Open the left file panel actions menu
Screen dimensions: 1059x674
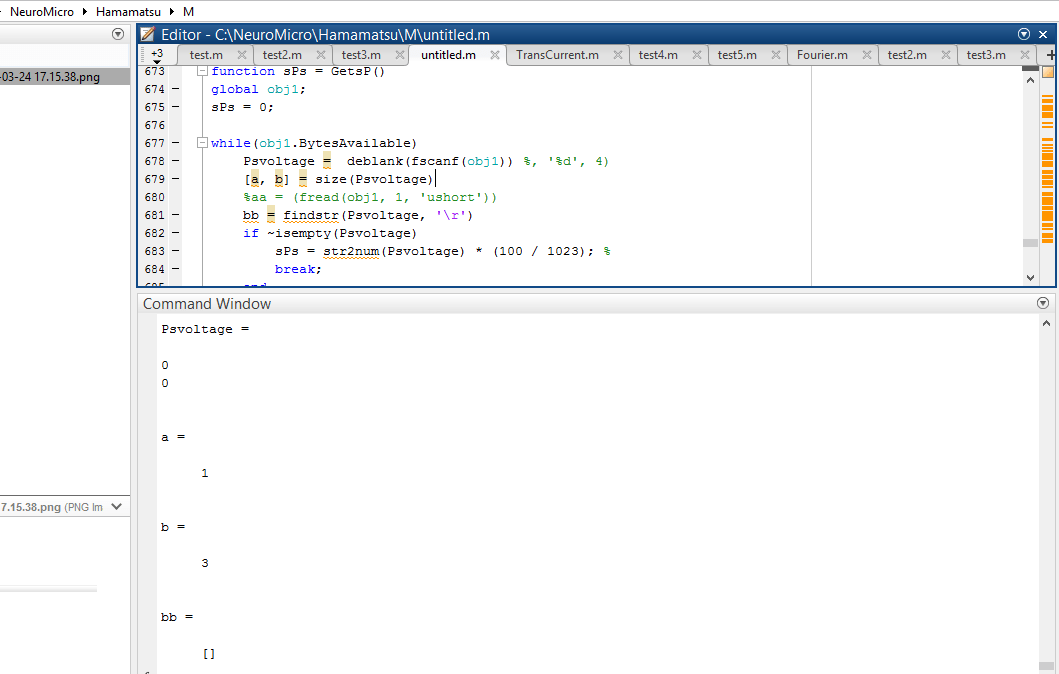[118, 34]
